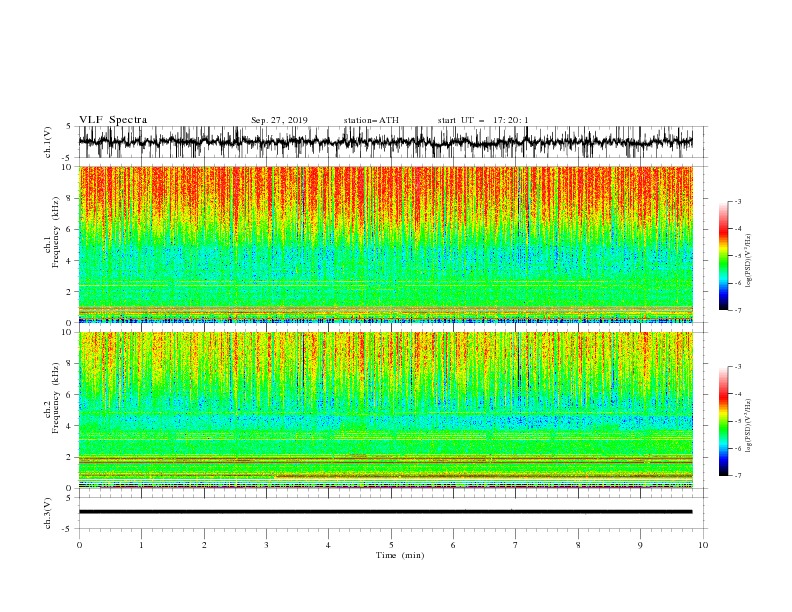Click the "-7" label on ch.1 color scale

tap(737, 310)
